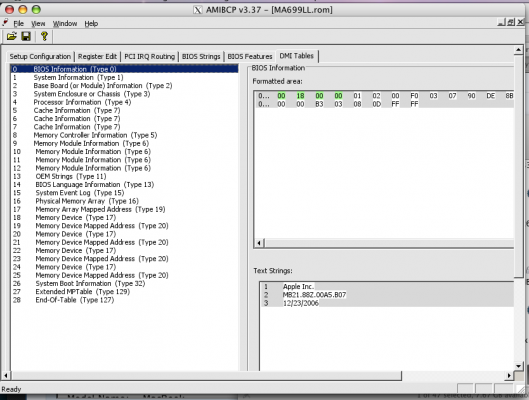Open About with the question mark icon
529x400 pixels.
44,36
